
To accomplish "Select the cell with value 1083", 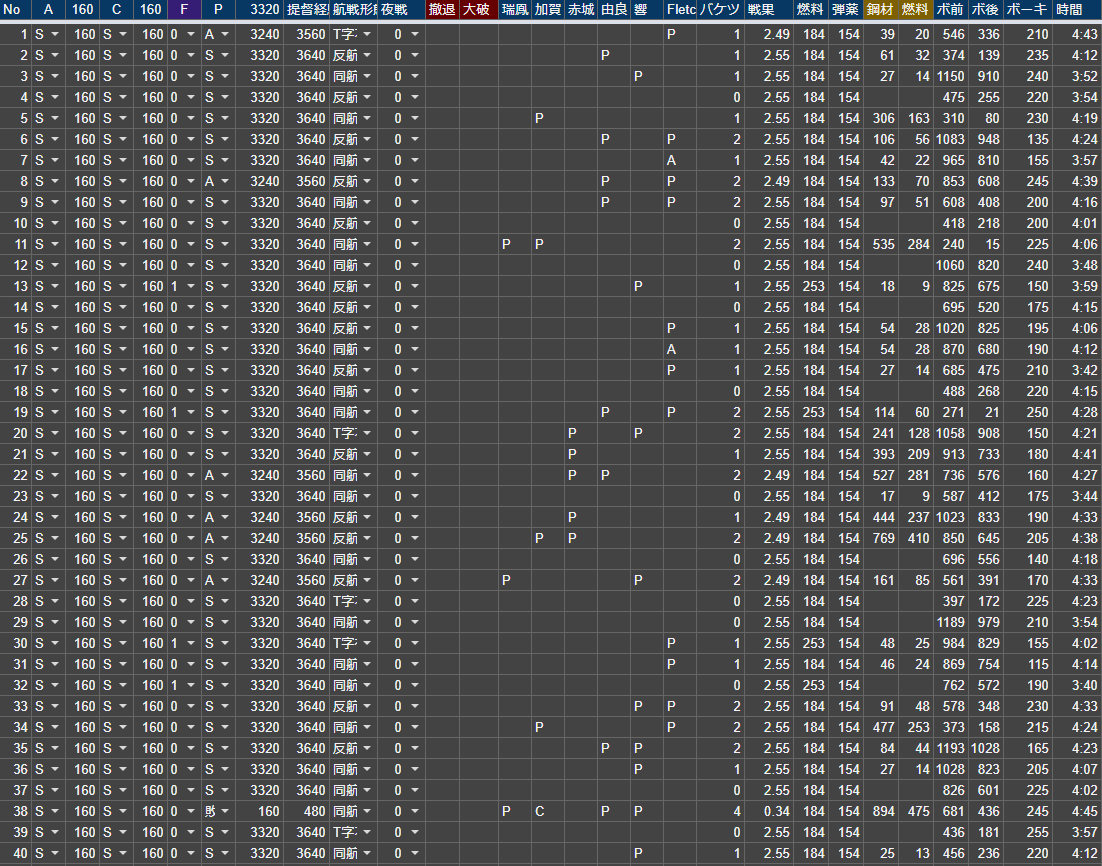I will tap(950, 140).
